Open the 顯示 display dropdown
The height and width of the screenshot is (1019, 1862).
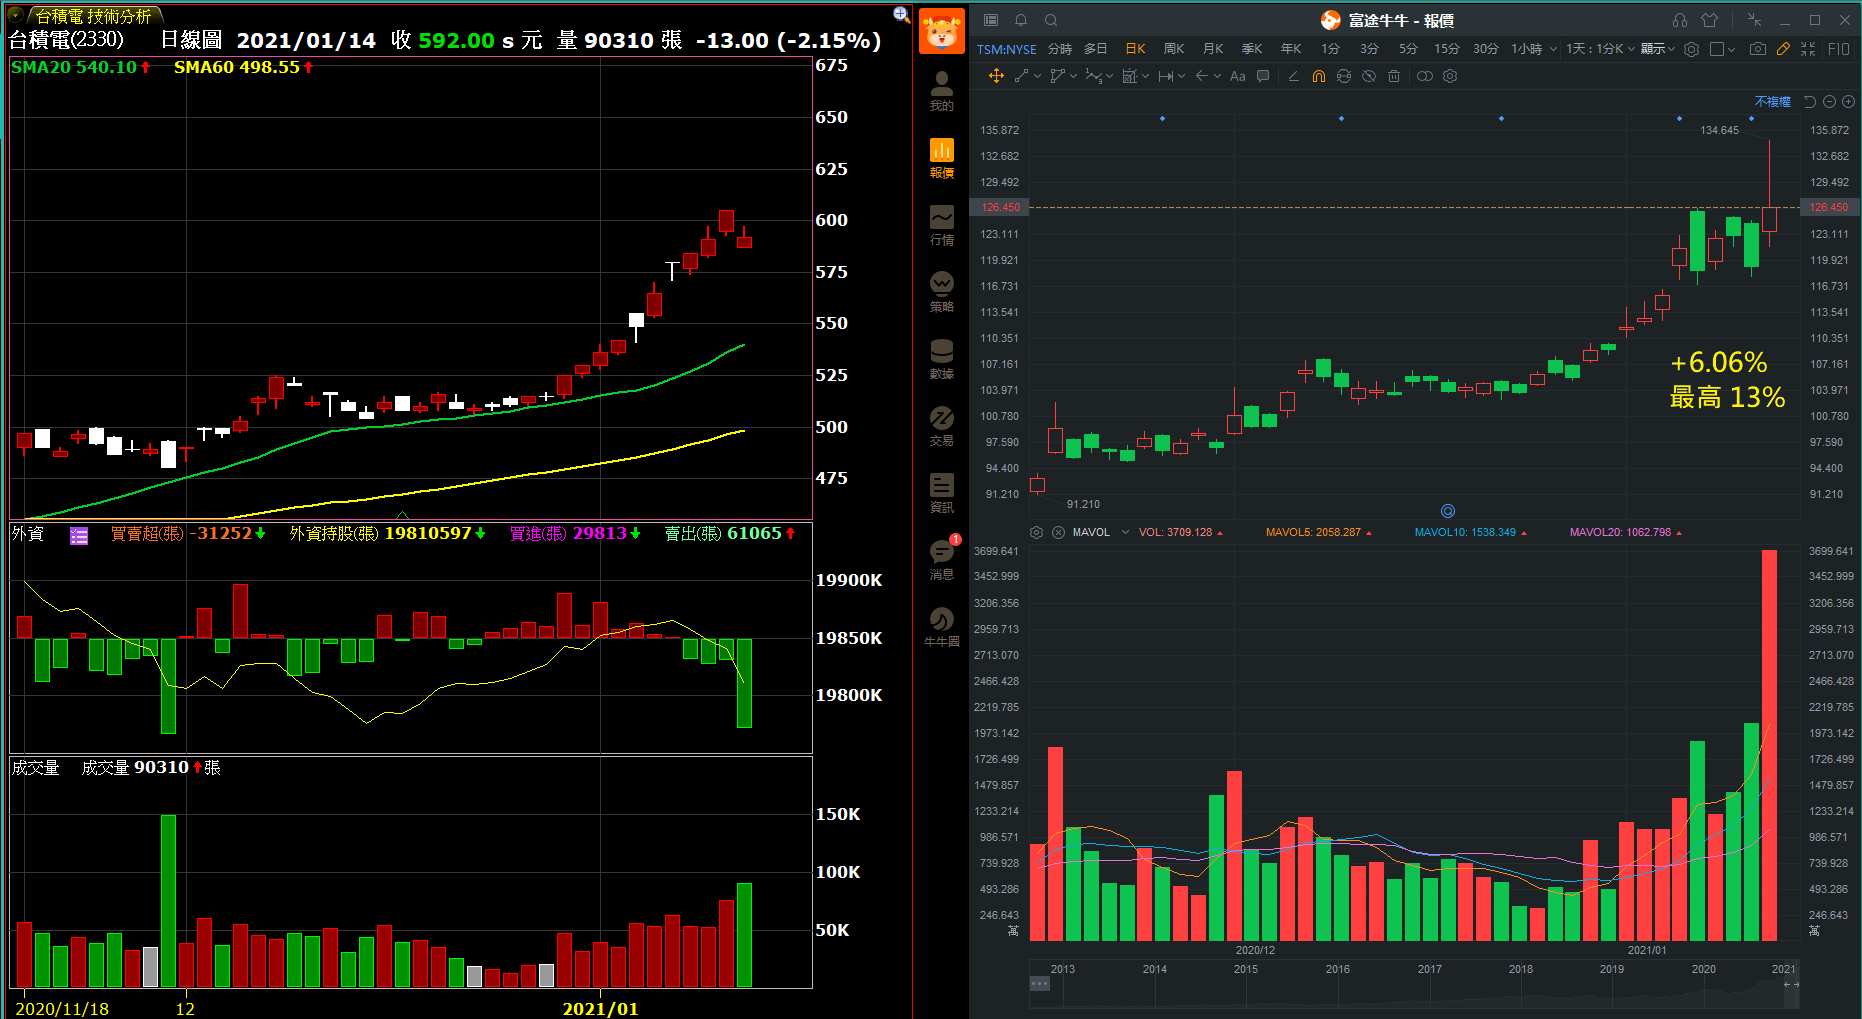(1658, 49)
